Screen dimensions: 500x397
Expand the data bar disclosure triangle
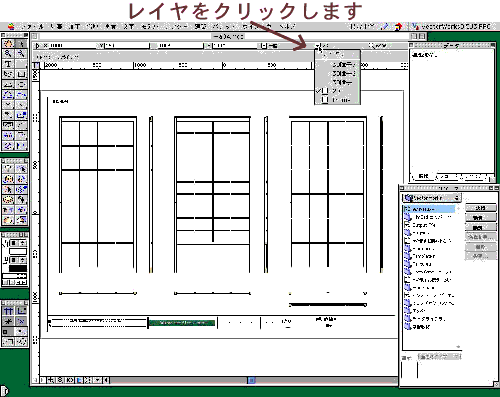point(37,46)
